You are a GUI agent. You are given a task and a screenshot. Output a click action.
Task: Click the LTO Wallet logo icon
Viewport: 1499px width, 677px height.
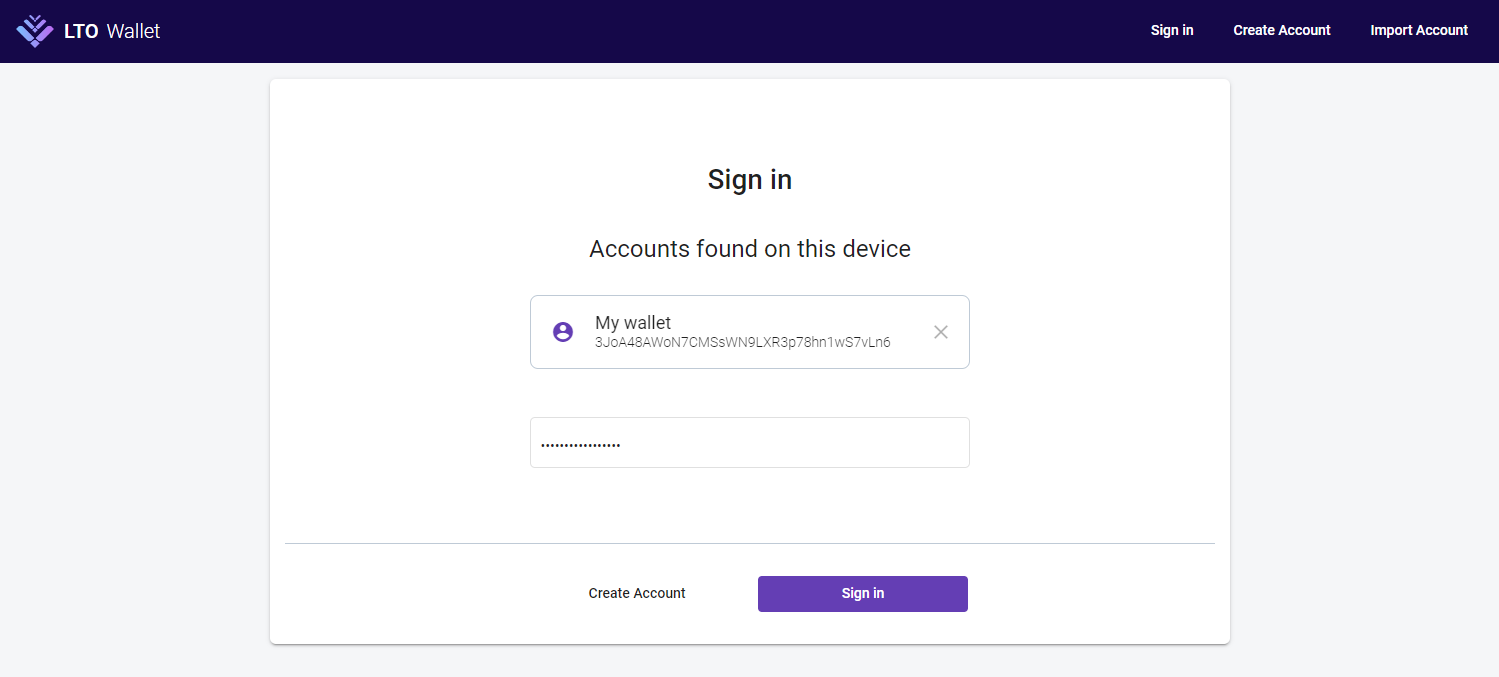(x=35, y=31)
